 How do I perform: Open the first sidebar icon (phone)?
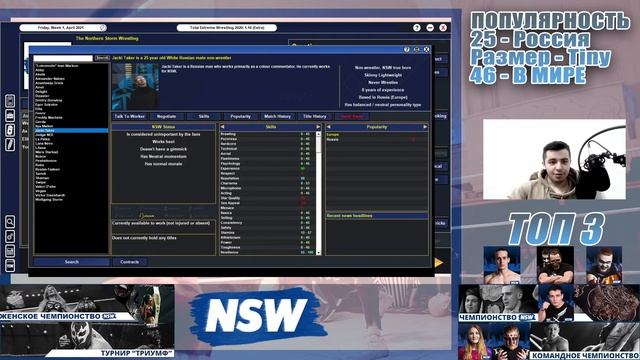tap(10, 100)
